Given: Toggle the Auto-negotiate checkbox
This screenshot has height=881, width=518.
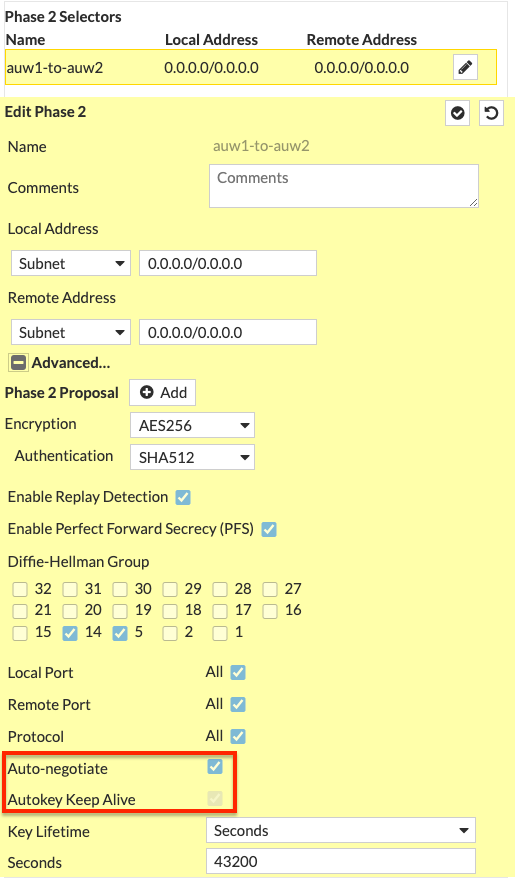Looking at the screenshot, I should (215, 767).
